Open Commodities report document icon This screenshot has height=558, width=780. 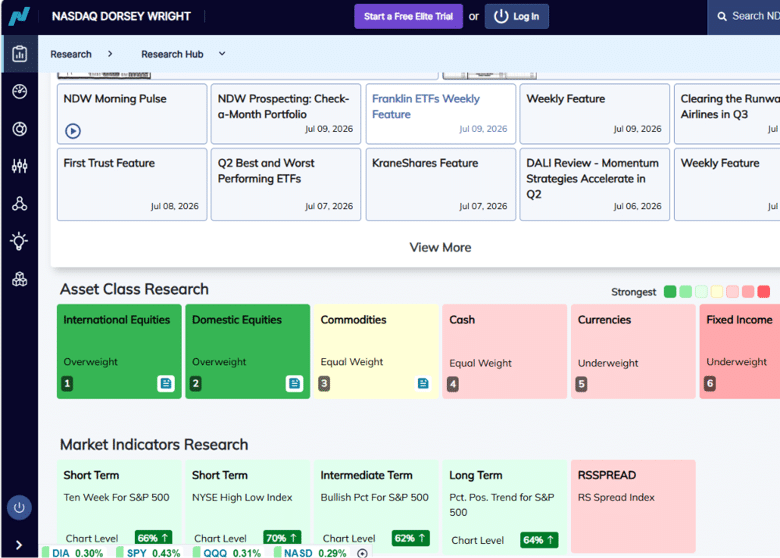pos(423,383)
